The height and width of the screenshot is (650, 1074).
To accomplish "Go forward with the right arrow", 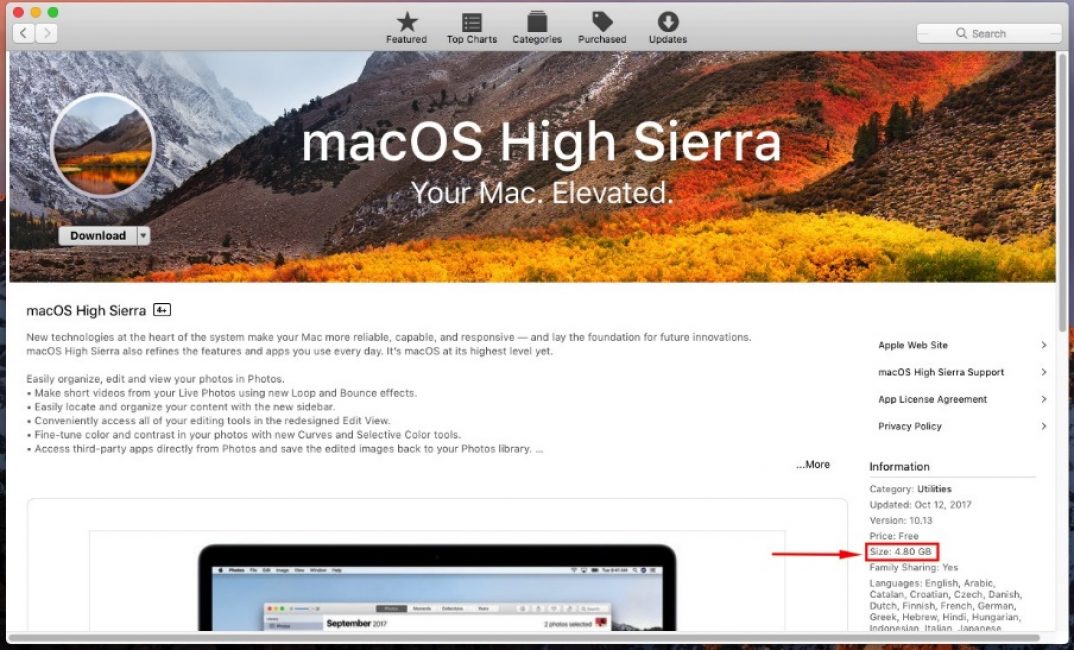I will [46, 33].
